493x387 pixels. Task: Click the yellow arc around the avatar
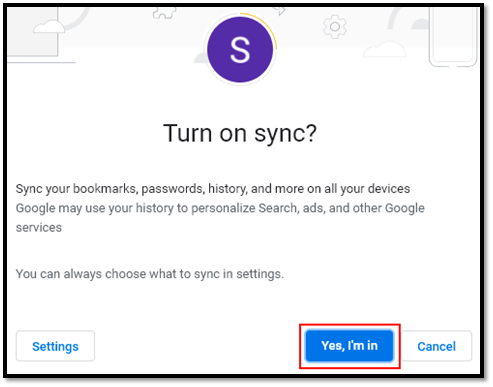click(263, 28)
